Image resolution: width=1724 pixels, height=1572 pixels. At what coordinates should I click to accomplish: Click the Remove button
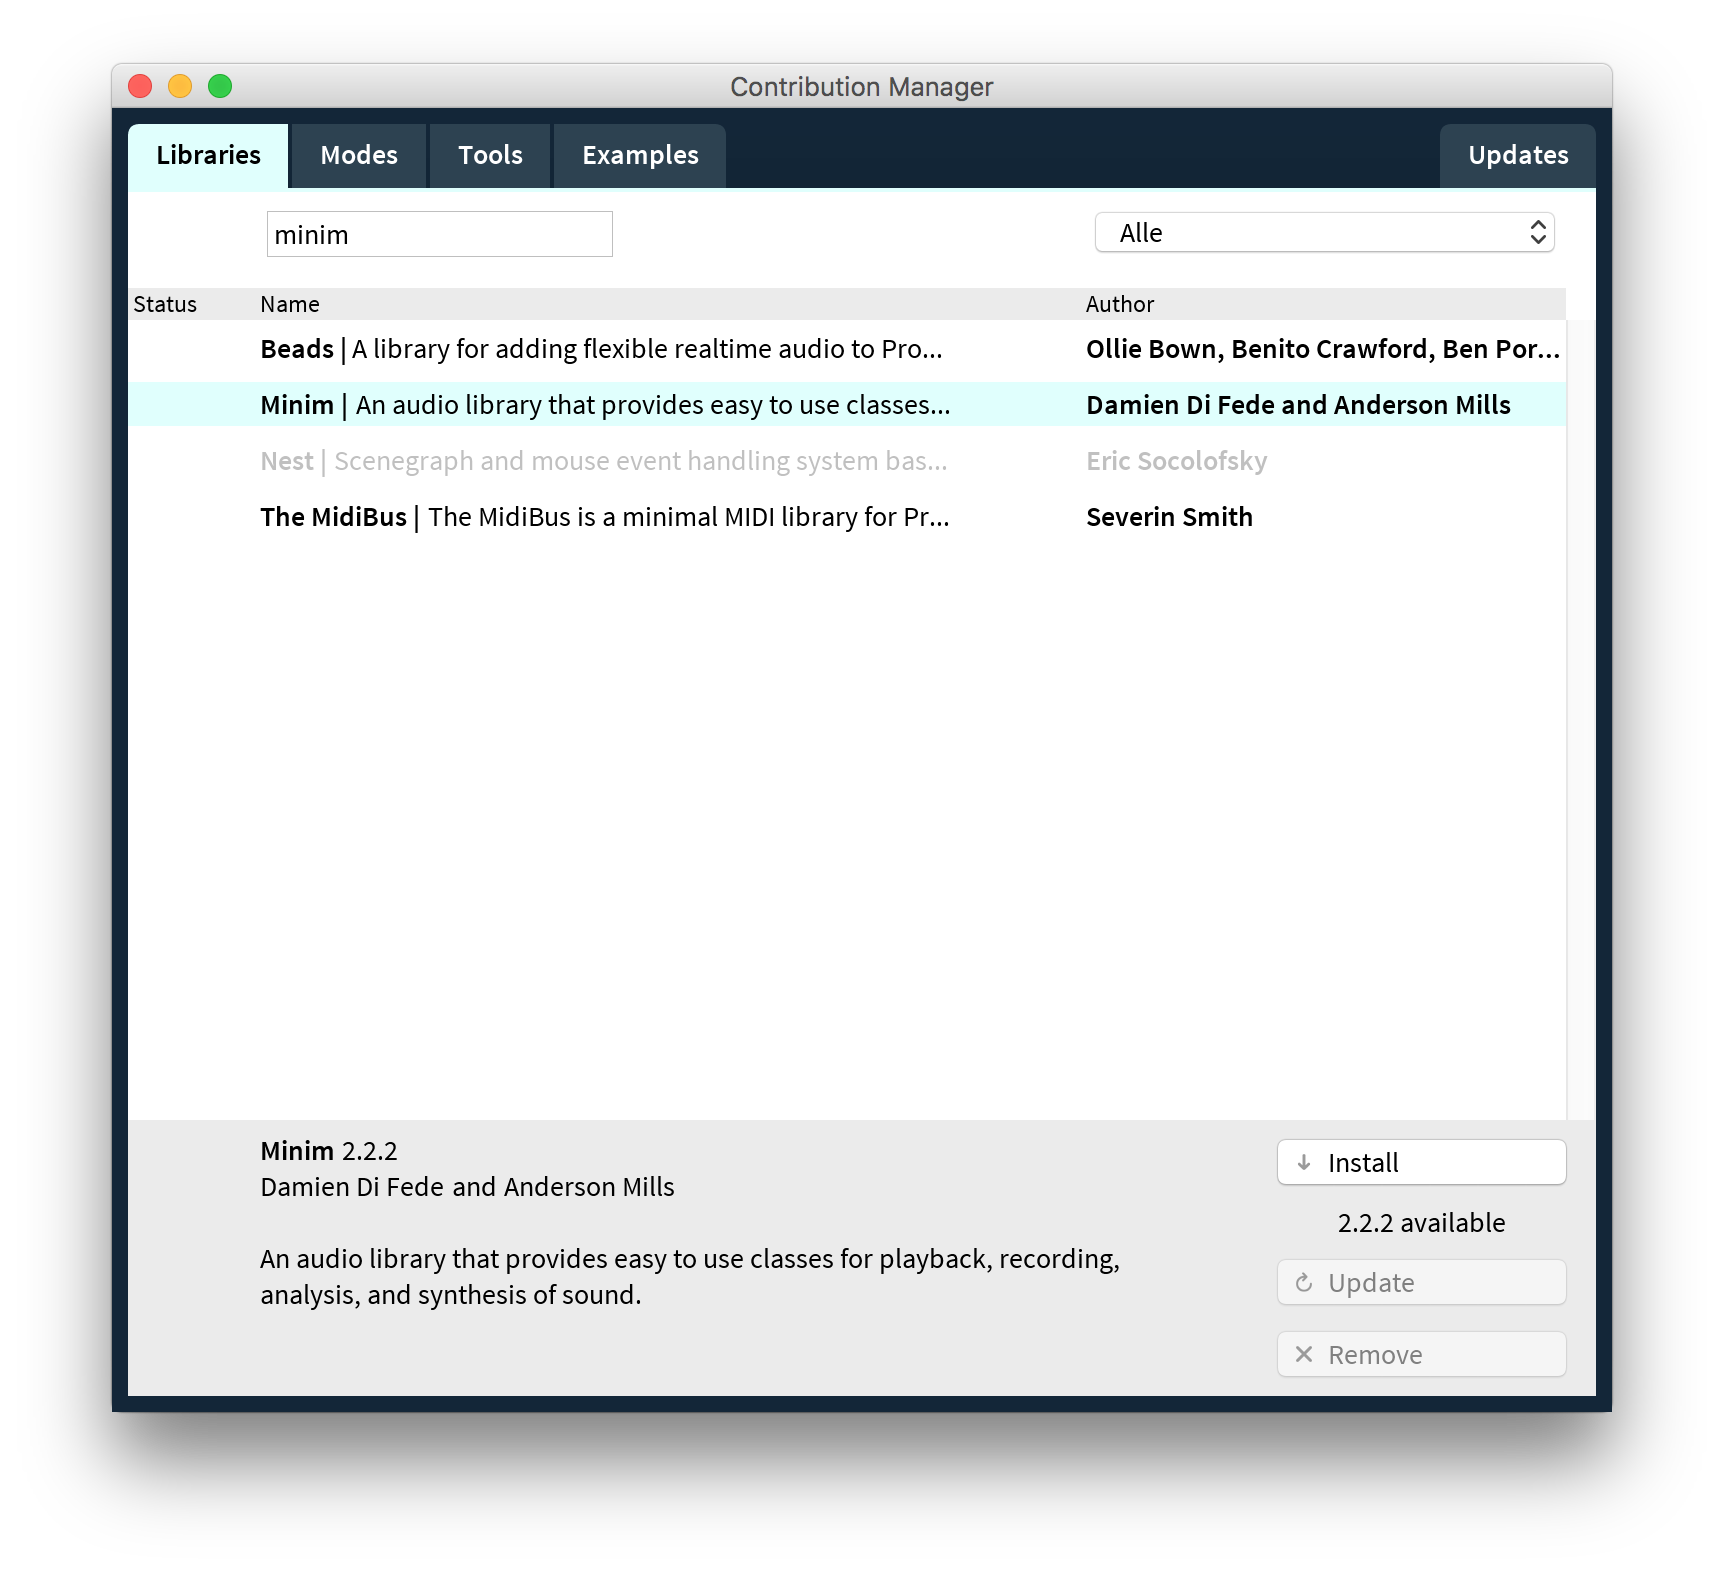click(x=1421, y=1354)
